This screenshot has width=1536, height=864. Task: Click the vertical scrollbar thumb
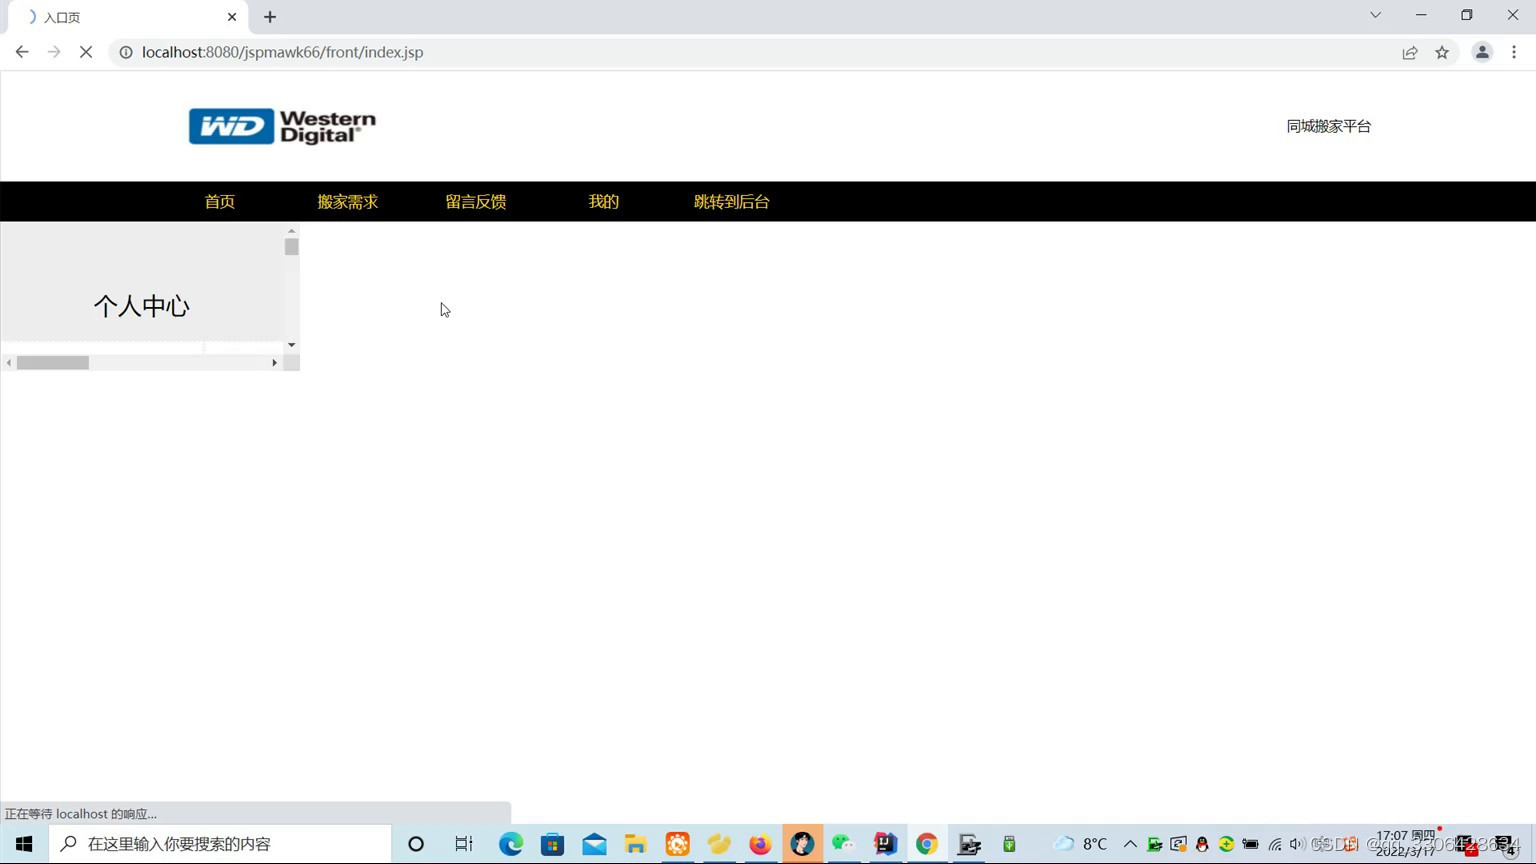click(x=291, y=246)
